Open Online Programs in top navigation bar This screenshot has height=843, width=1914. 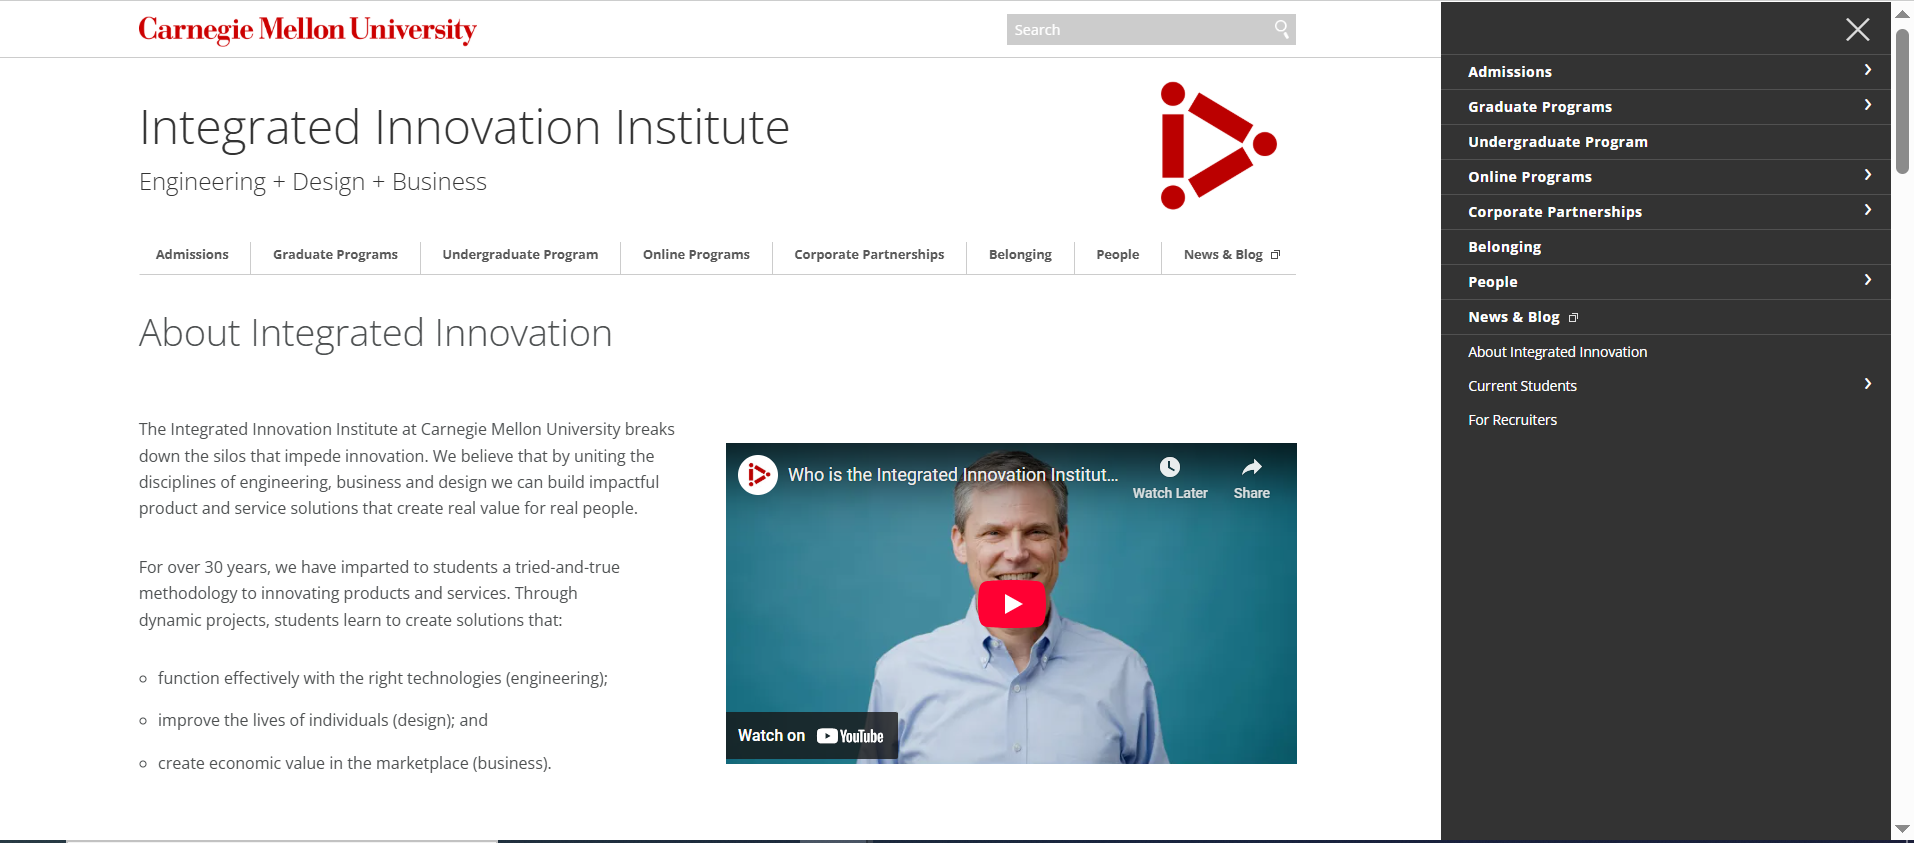coord(696,255)
